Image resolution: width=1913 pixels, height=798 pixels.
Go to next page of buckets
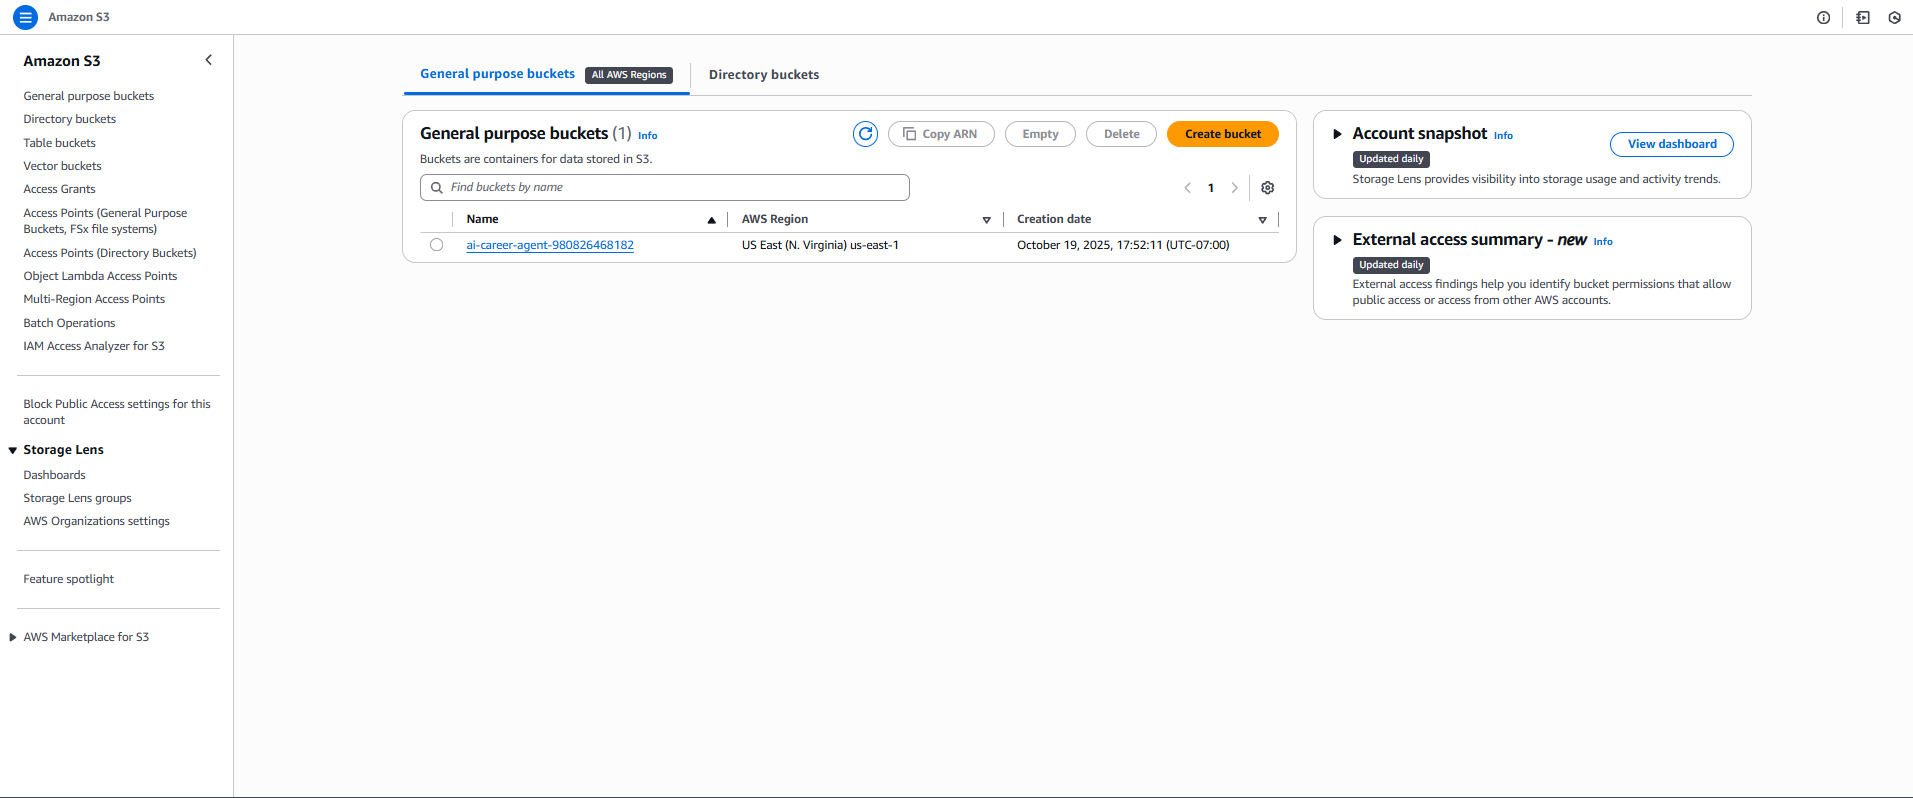(1234, 188)
